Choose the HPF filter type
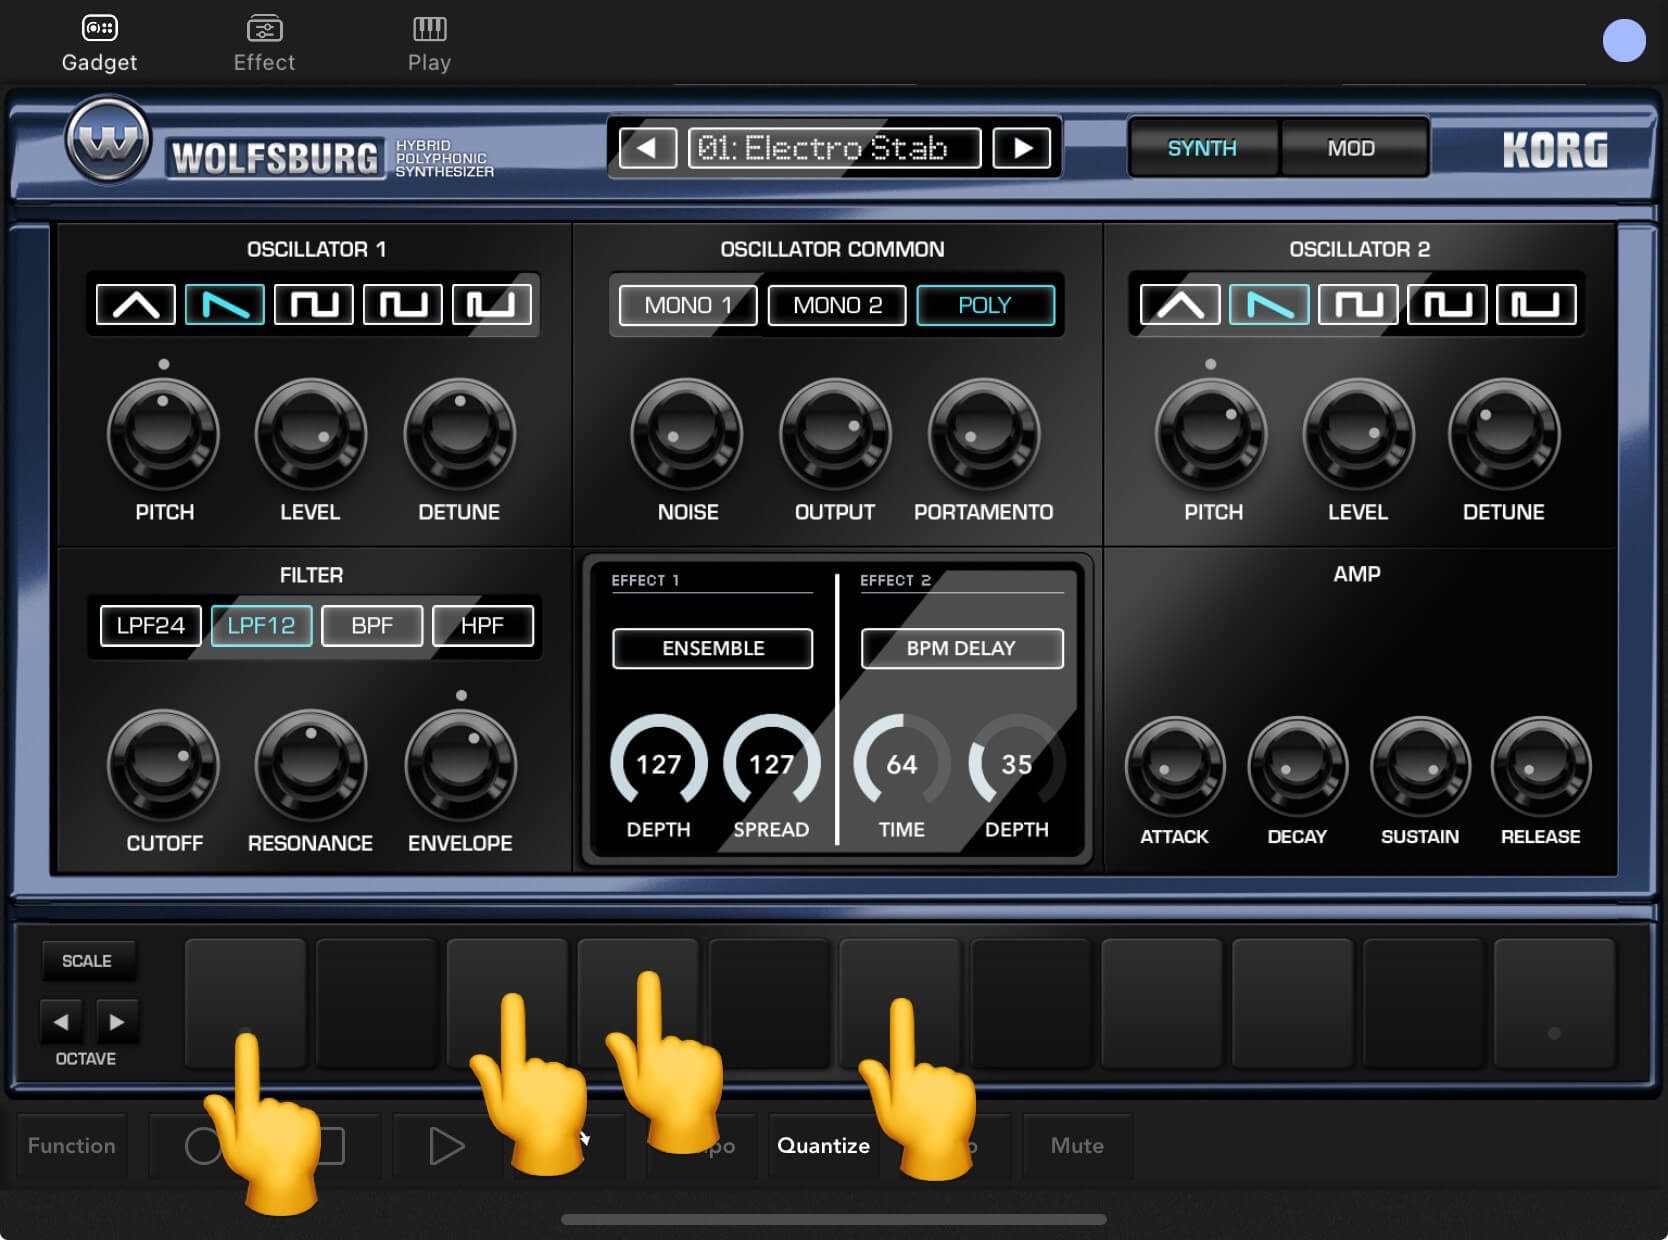The height and width of the screenshot is (1240, 1668). tap(482, 626)
